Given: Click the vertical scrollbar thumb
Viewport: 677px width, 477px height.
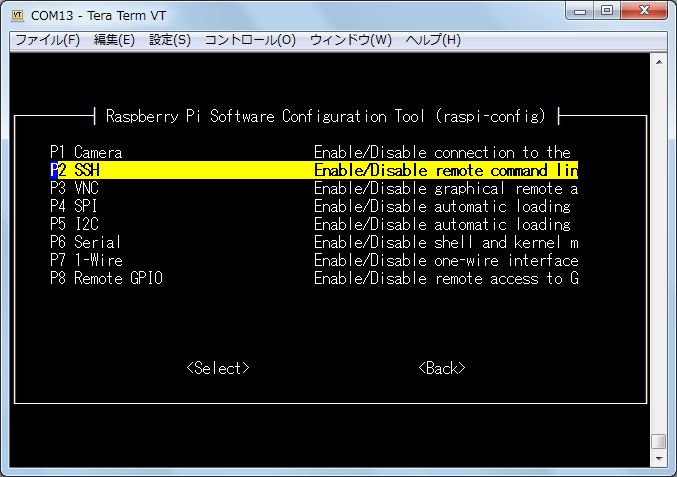Looking at the screenshot, I should click(x=659, y=442).
